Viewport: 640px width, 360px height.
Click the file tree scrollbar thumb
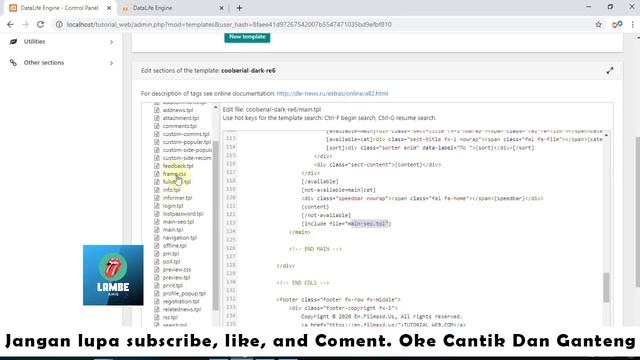216,225
